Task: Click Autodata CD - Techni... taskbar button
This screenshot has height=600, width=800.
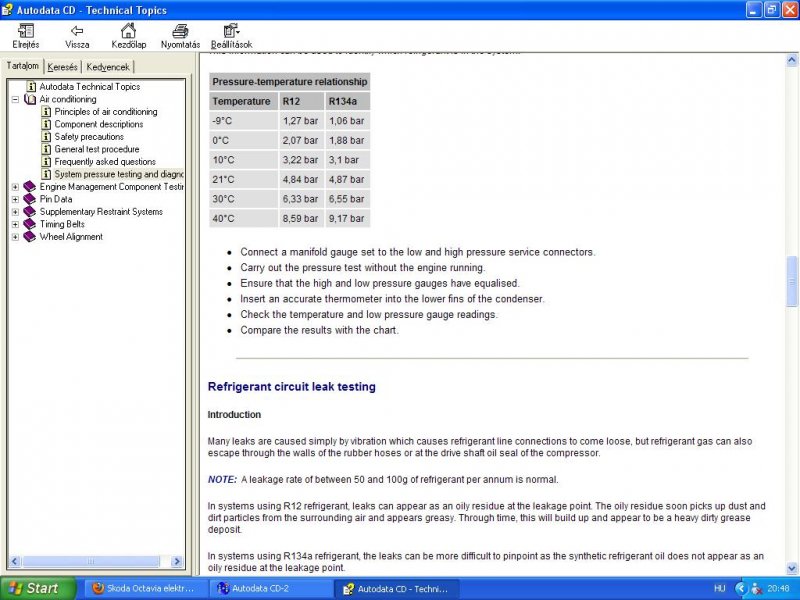Action: pyautogui.click(x=396, y=588)
